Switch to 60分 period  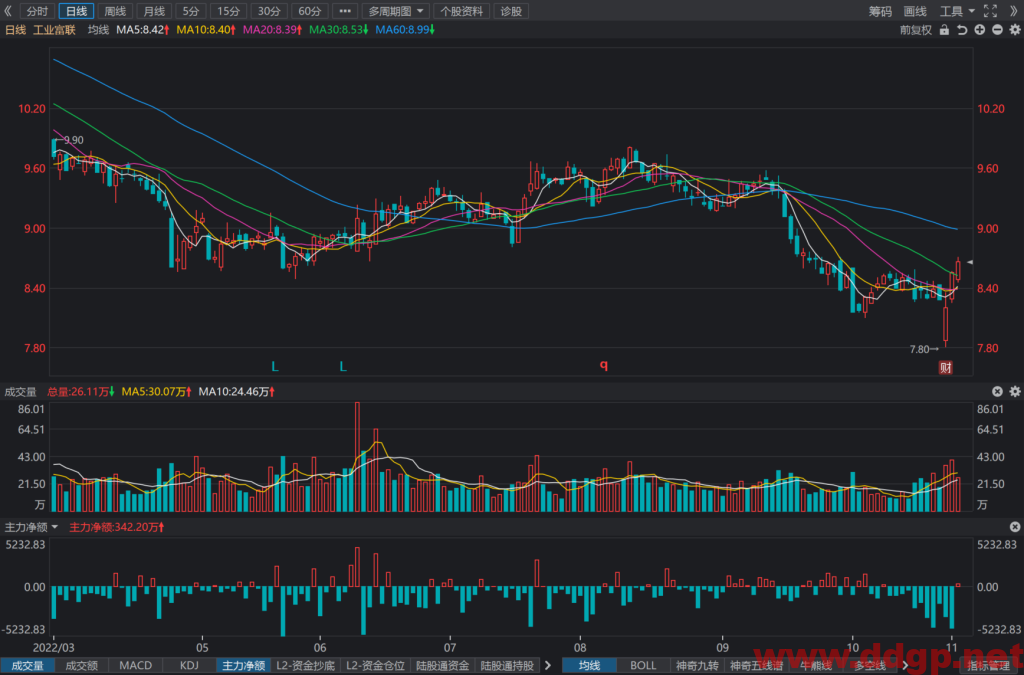[x=310, y=11]
